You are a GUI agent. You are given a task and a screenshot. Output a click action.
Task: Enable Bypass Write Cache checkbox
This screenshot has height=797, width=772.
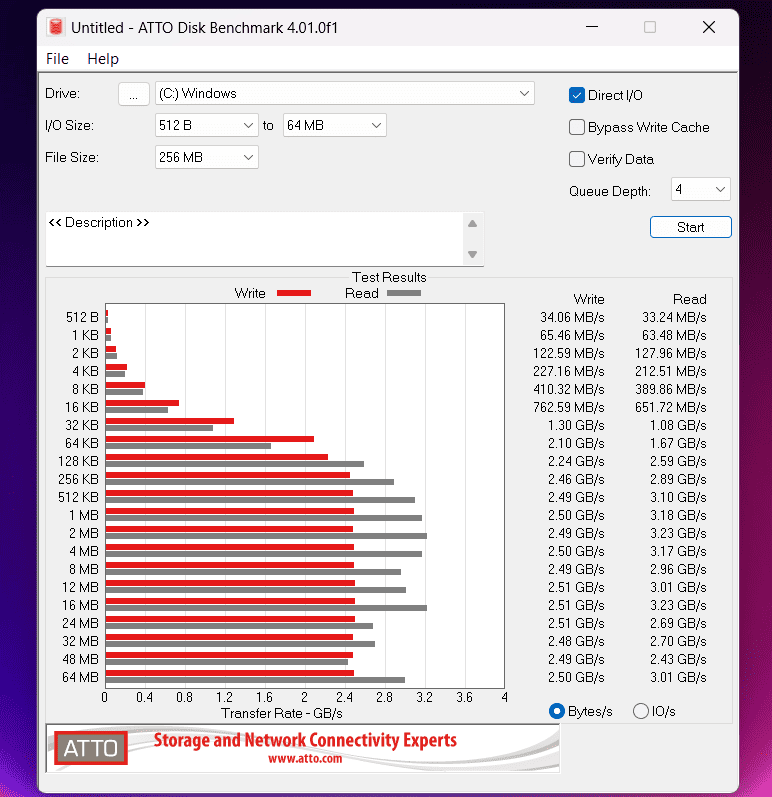point(577,127)
